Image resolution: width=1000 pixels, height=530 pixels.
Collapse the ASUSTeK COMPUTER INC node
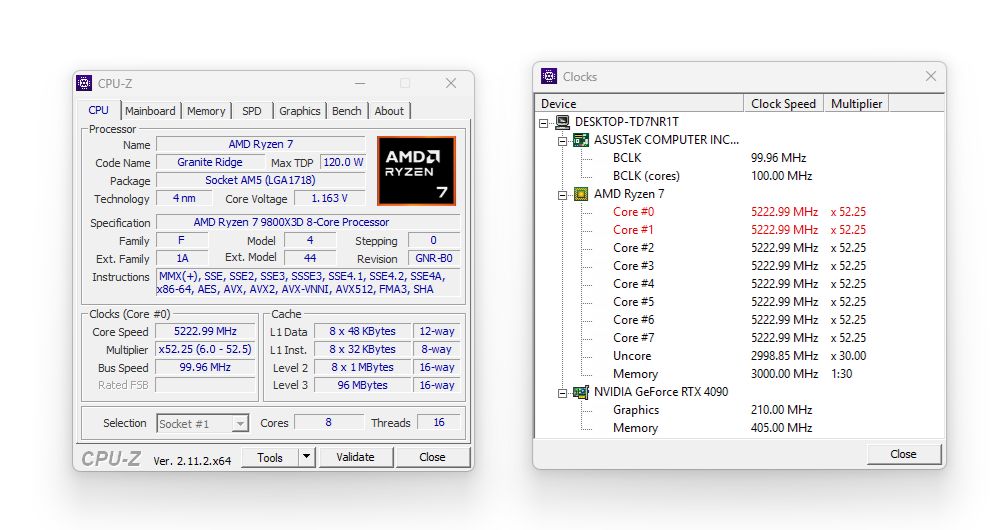pos(562,140)
